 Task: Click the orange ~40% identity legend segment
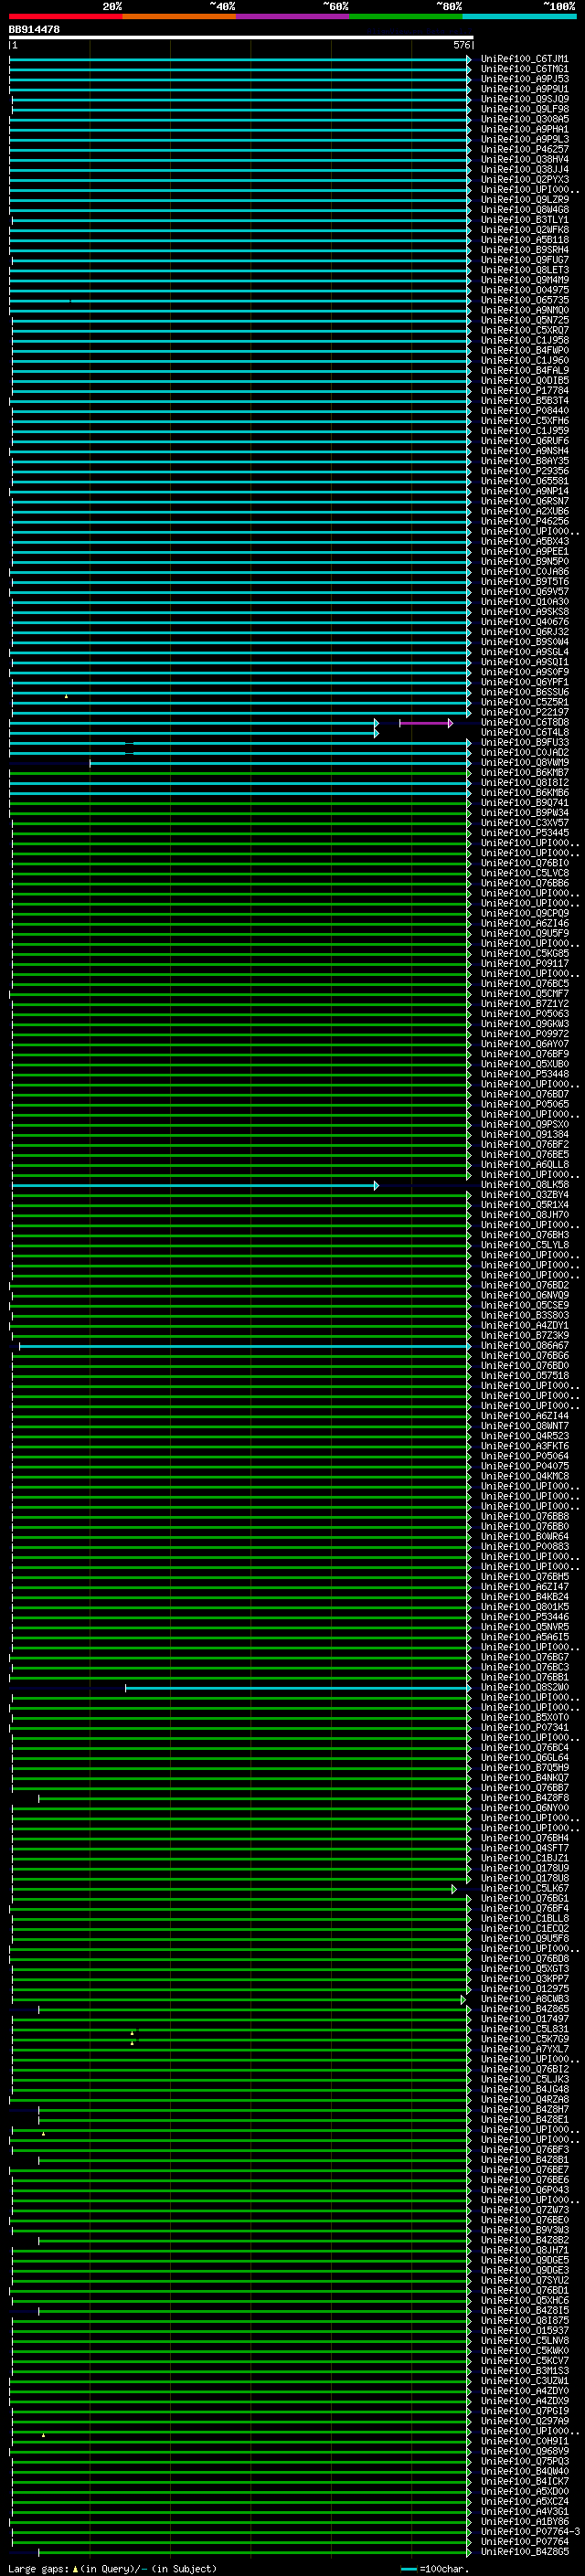(179, 16)
